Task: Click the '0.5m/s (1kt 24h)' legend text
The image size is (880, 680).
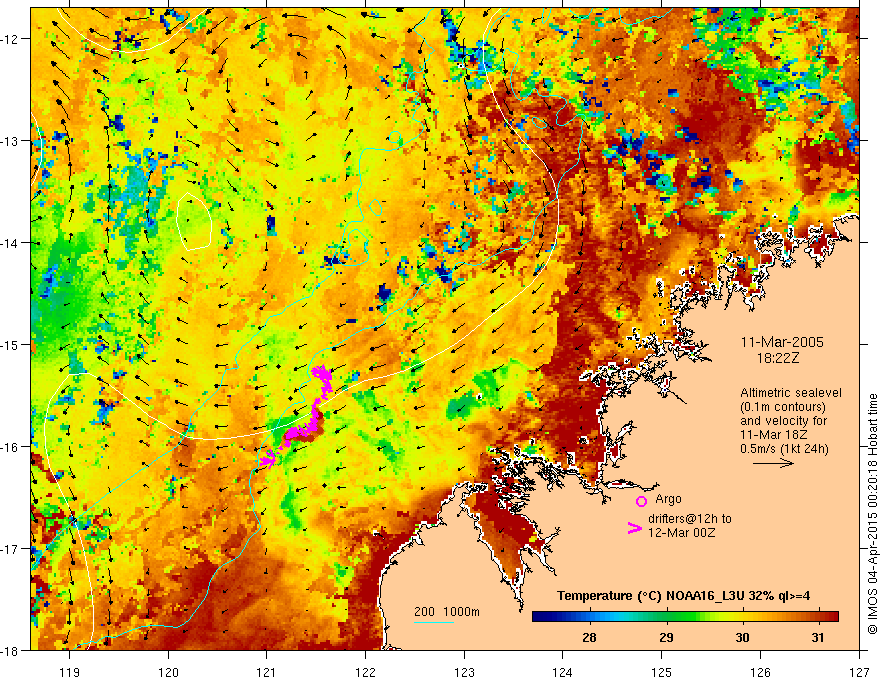Action: pos(784,449)
